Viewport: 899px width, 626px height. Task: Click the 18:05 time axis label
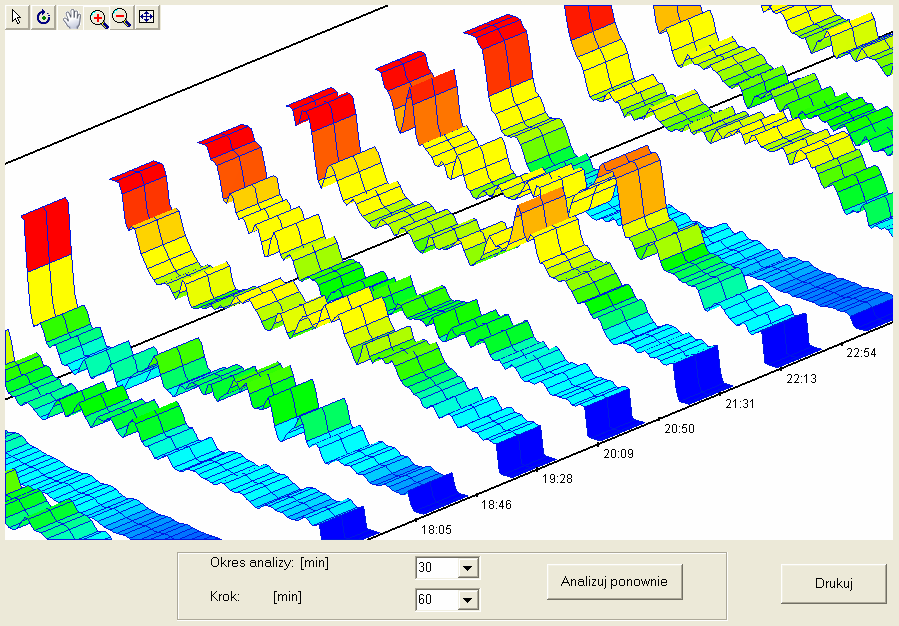tap(436, 530)
